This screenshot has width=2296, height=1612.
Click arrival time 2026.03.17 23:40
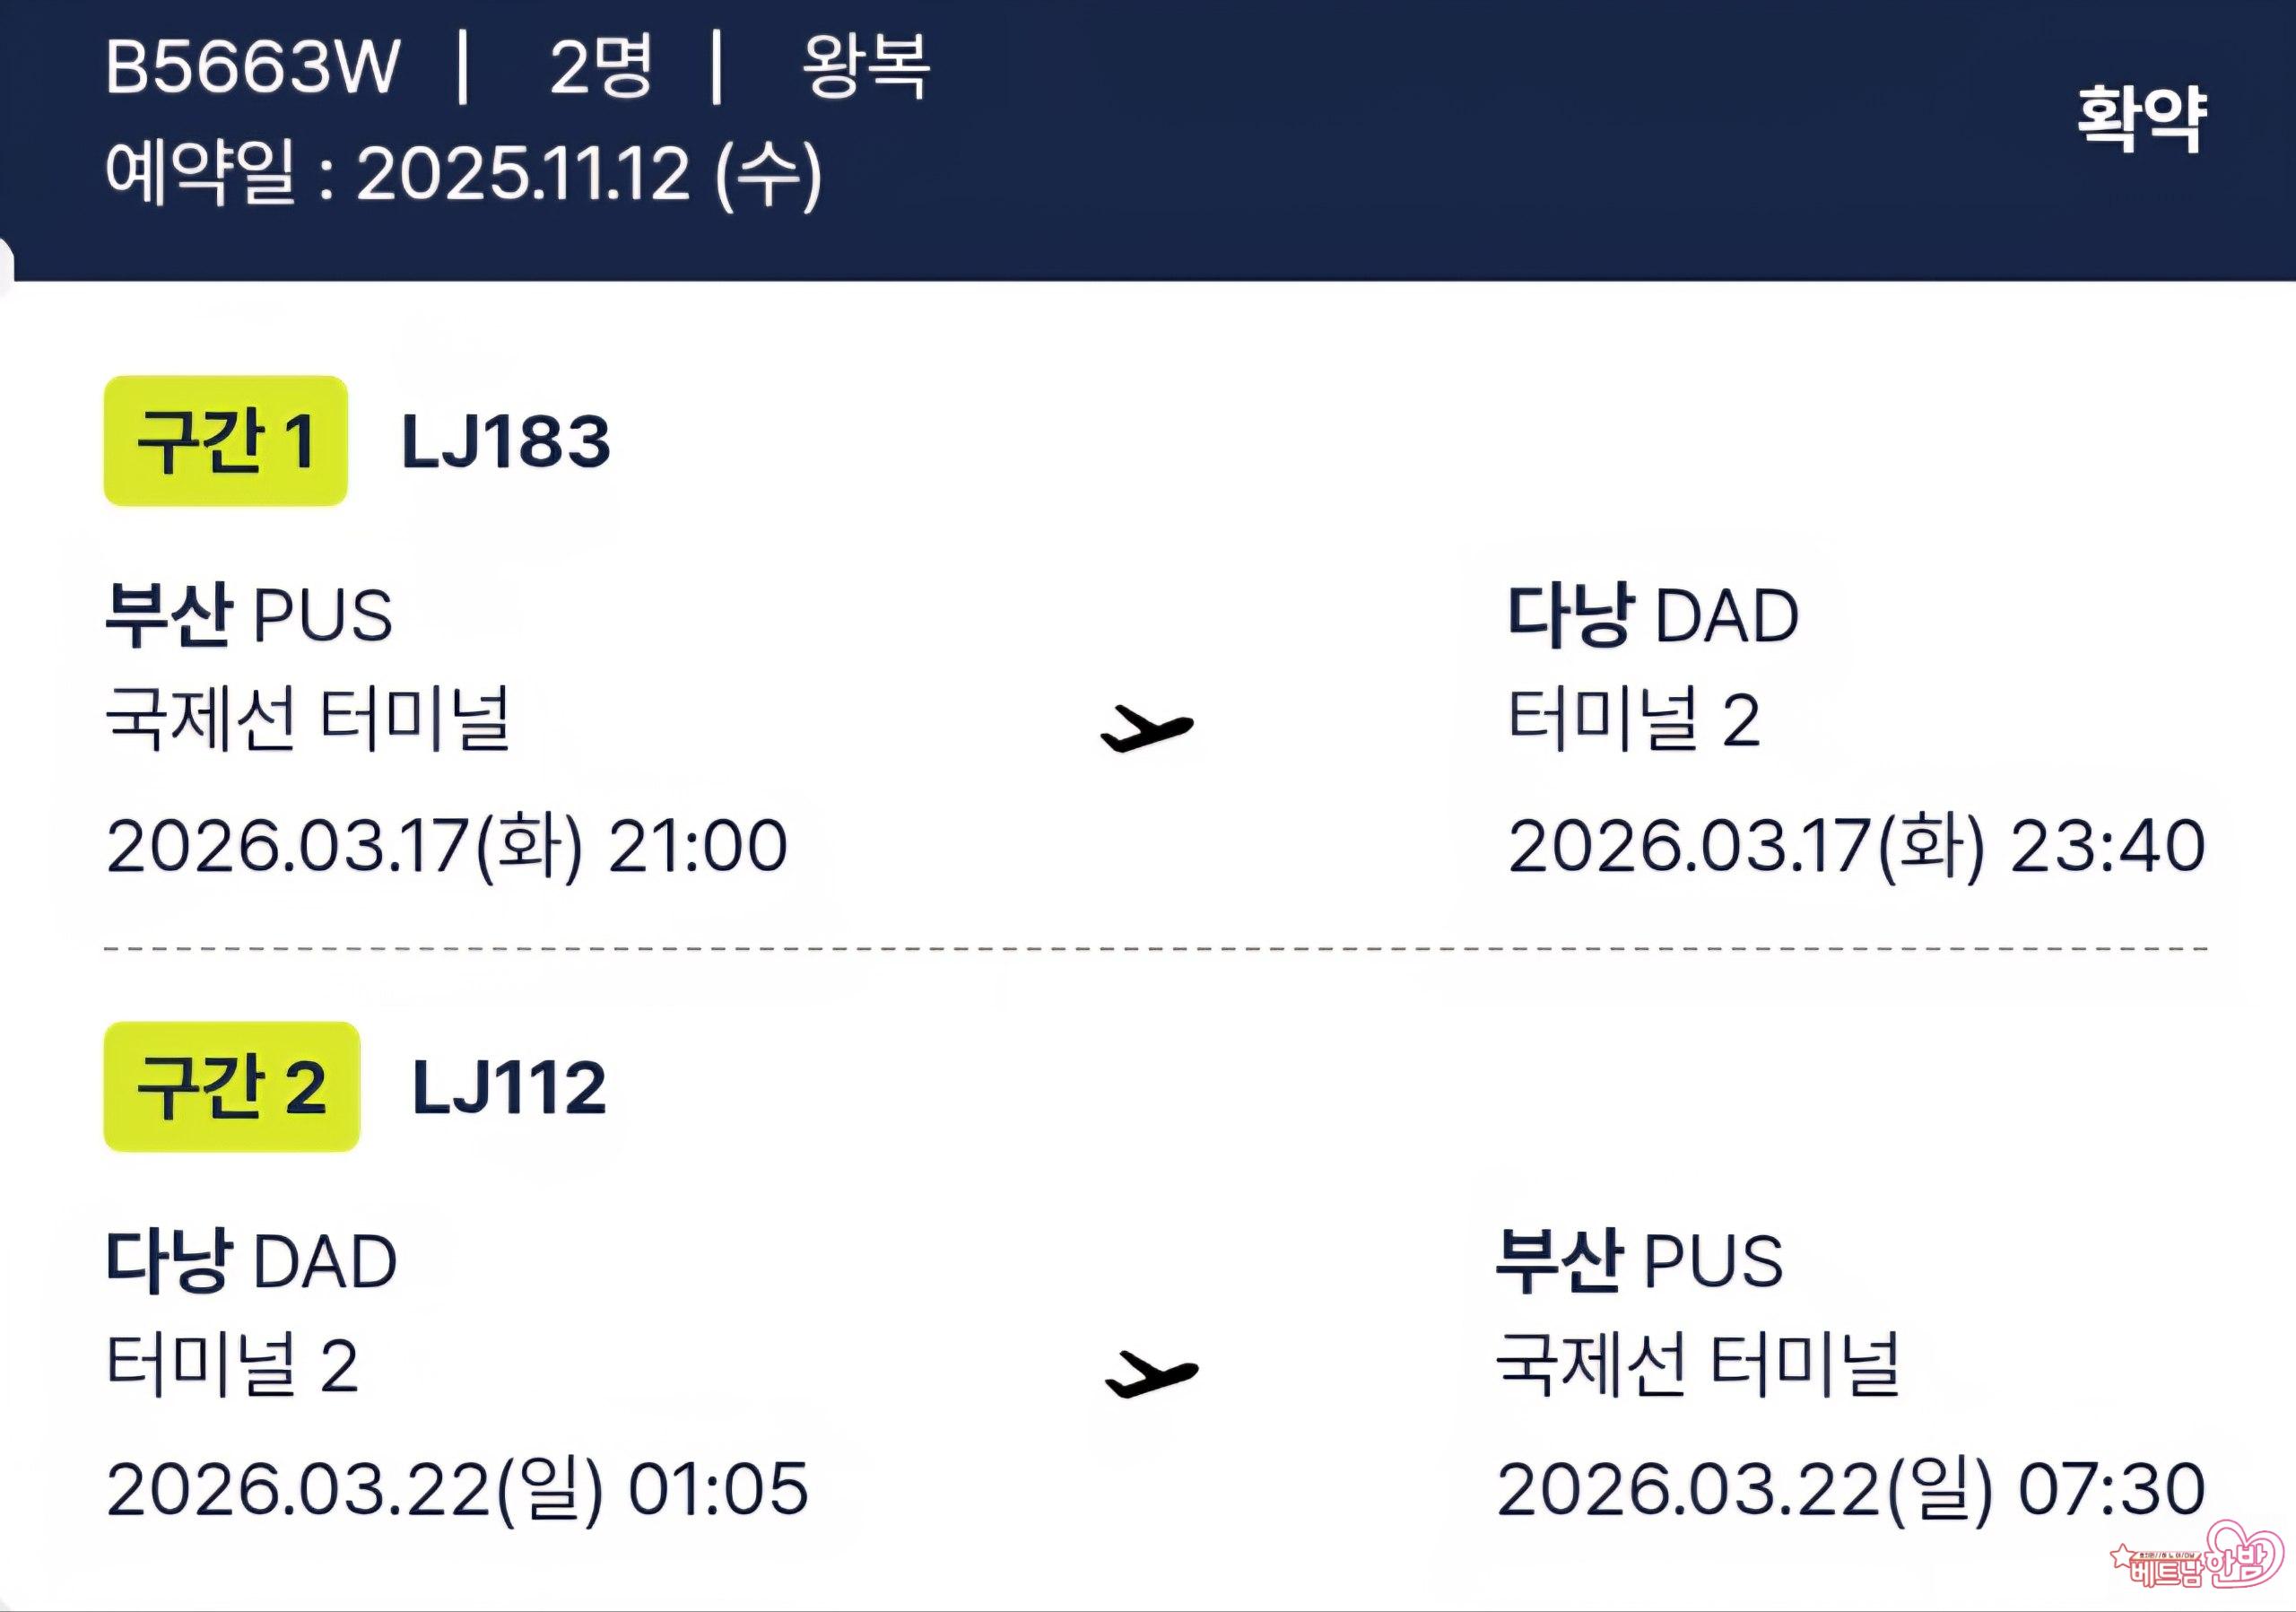(x=1856, y=846)
